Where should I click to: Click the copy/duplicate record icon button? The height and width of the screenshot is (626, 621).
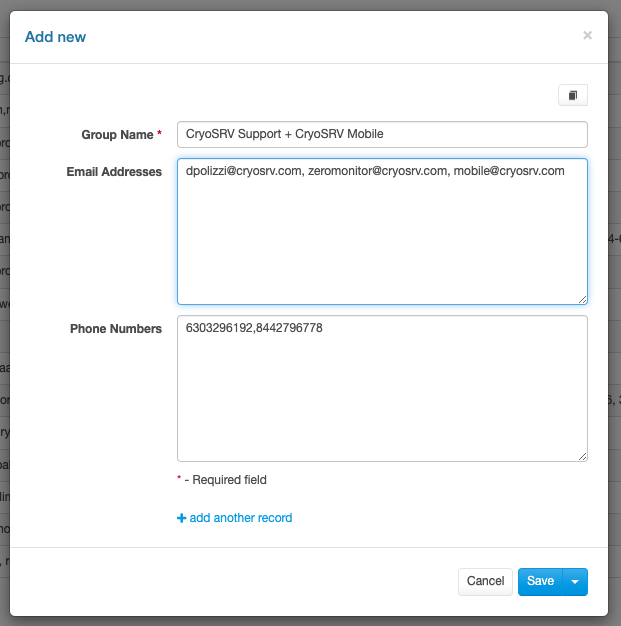573,95
